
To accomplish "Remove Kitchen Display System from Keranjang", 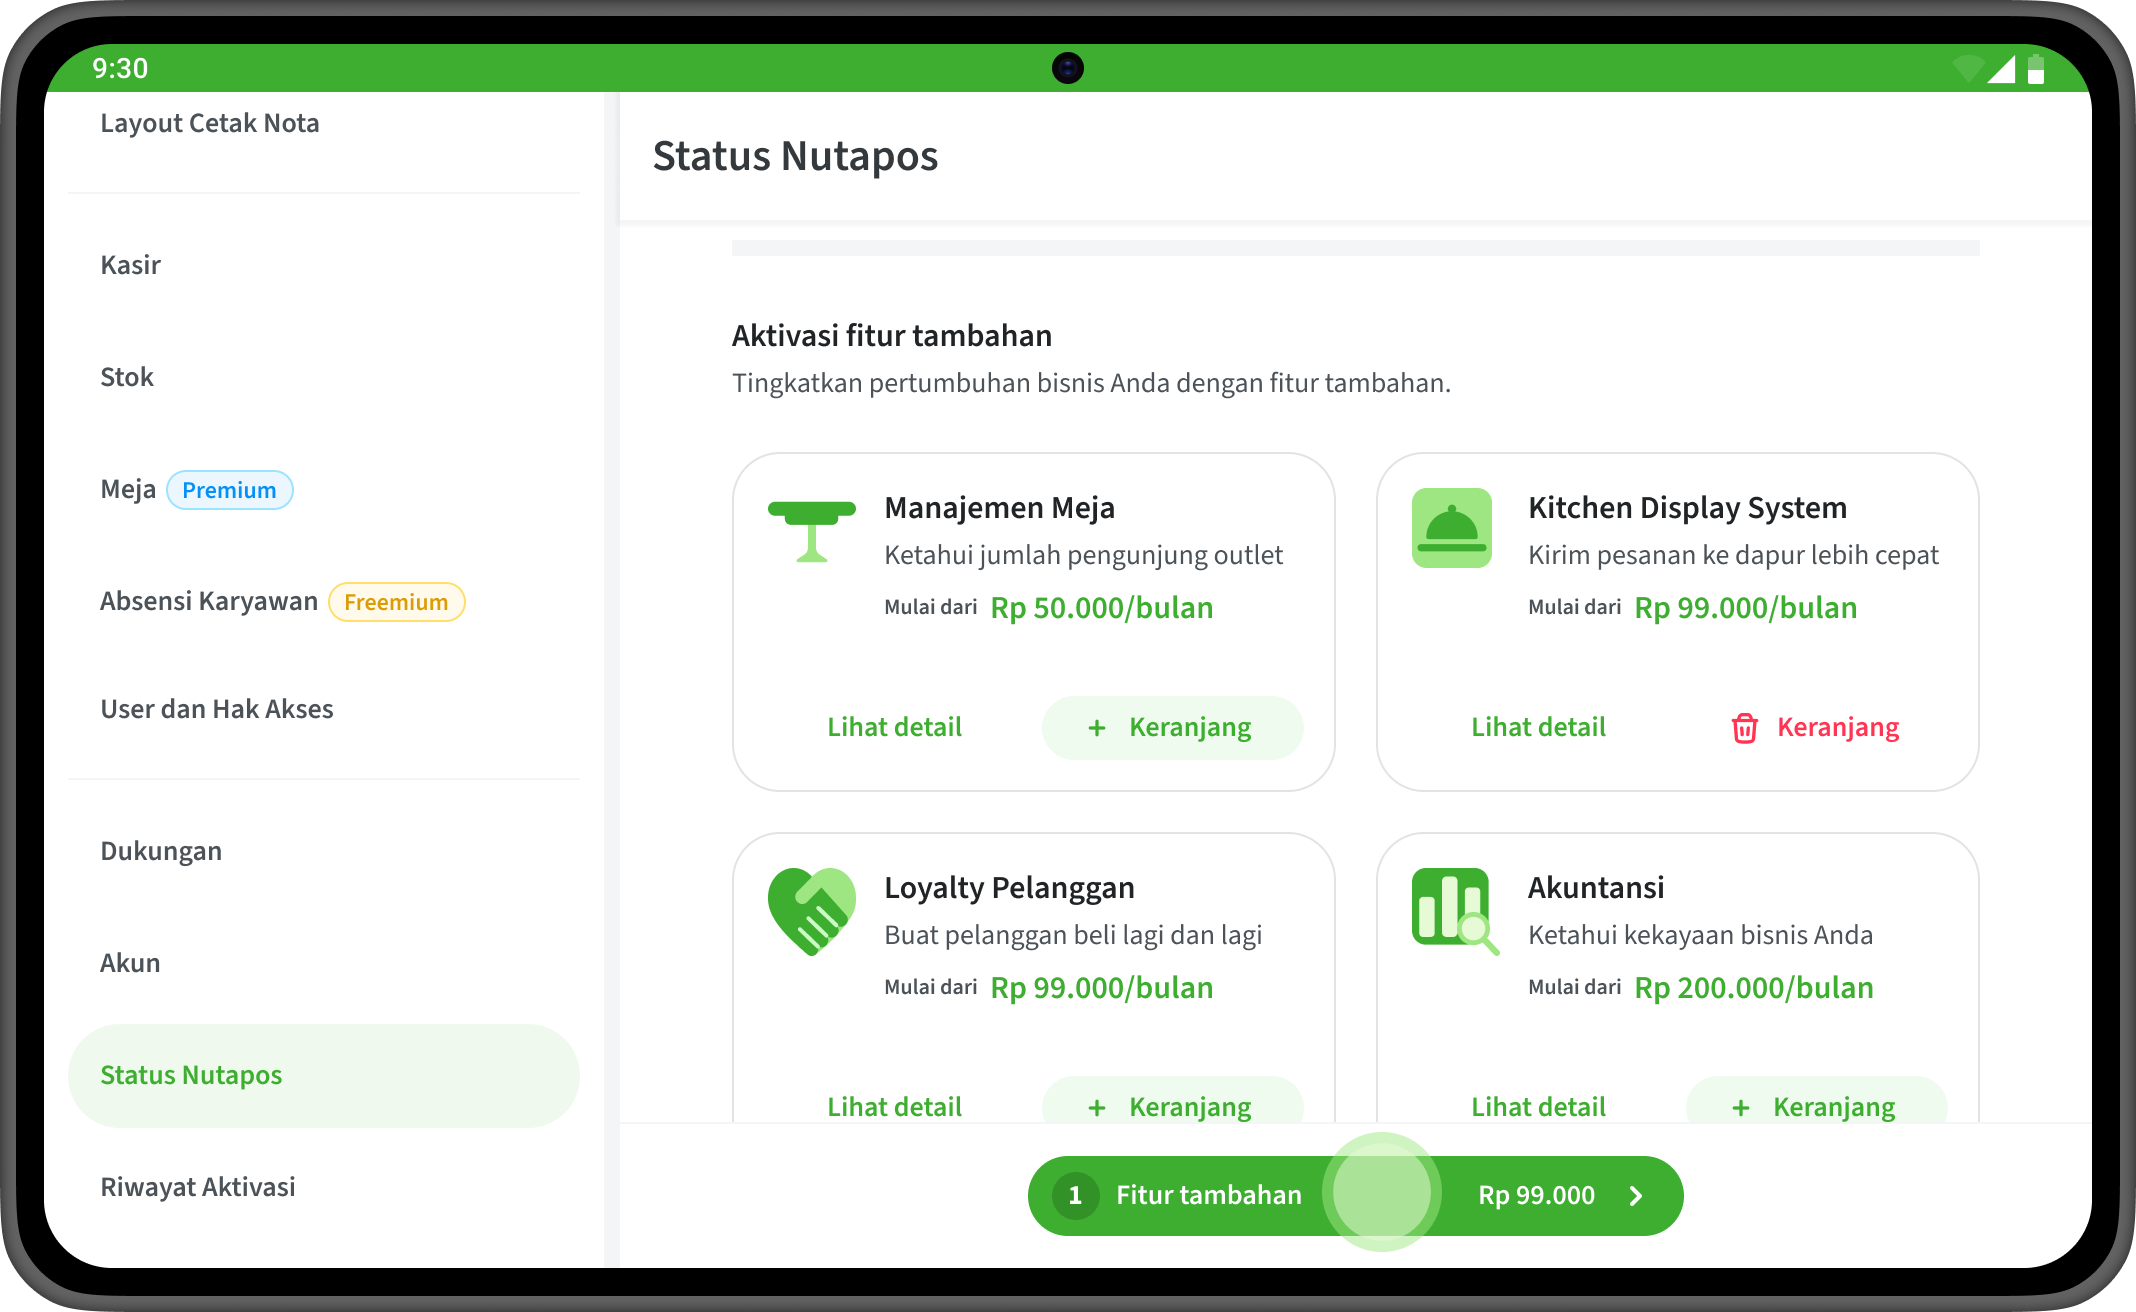I will pyautogui.click(x=1816, y=728).
